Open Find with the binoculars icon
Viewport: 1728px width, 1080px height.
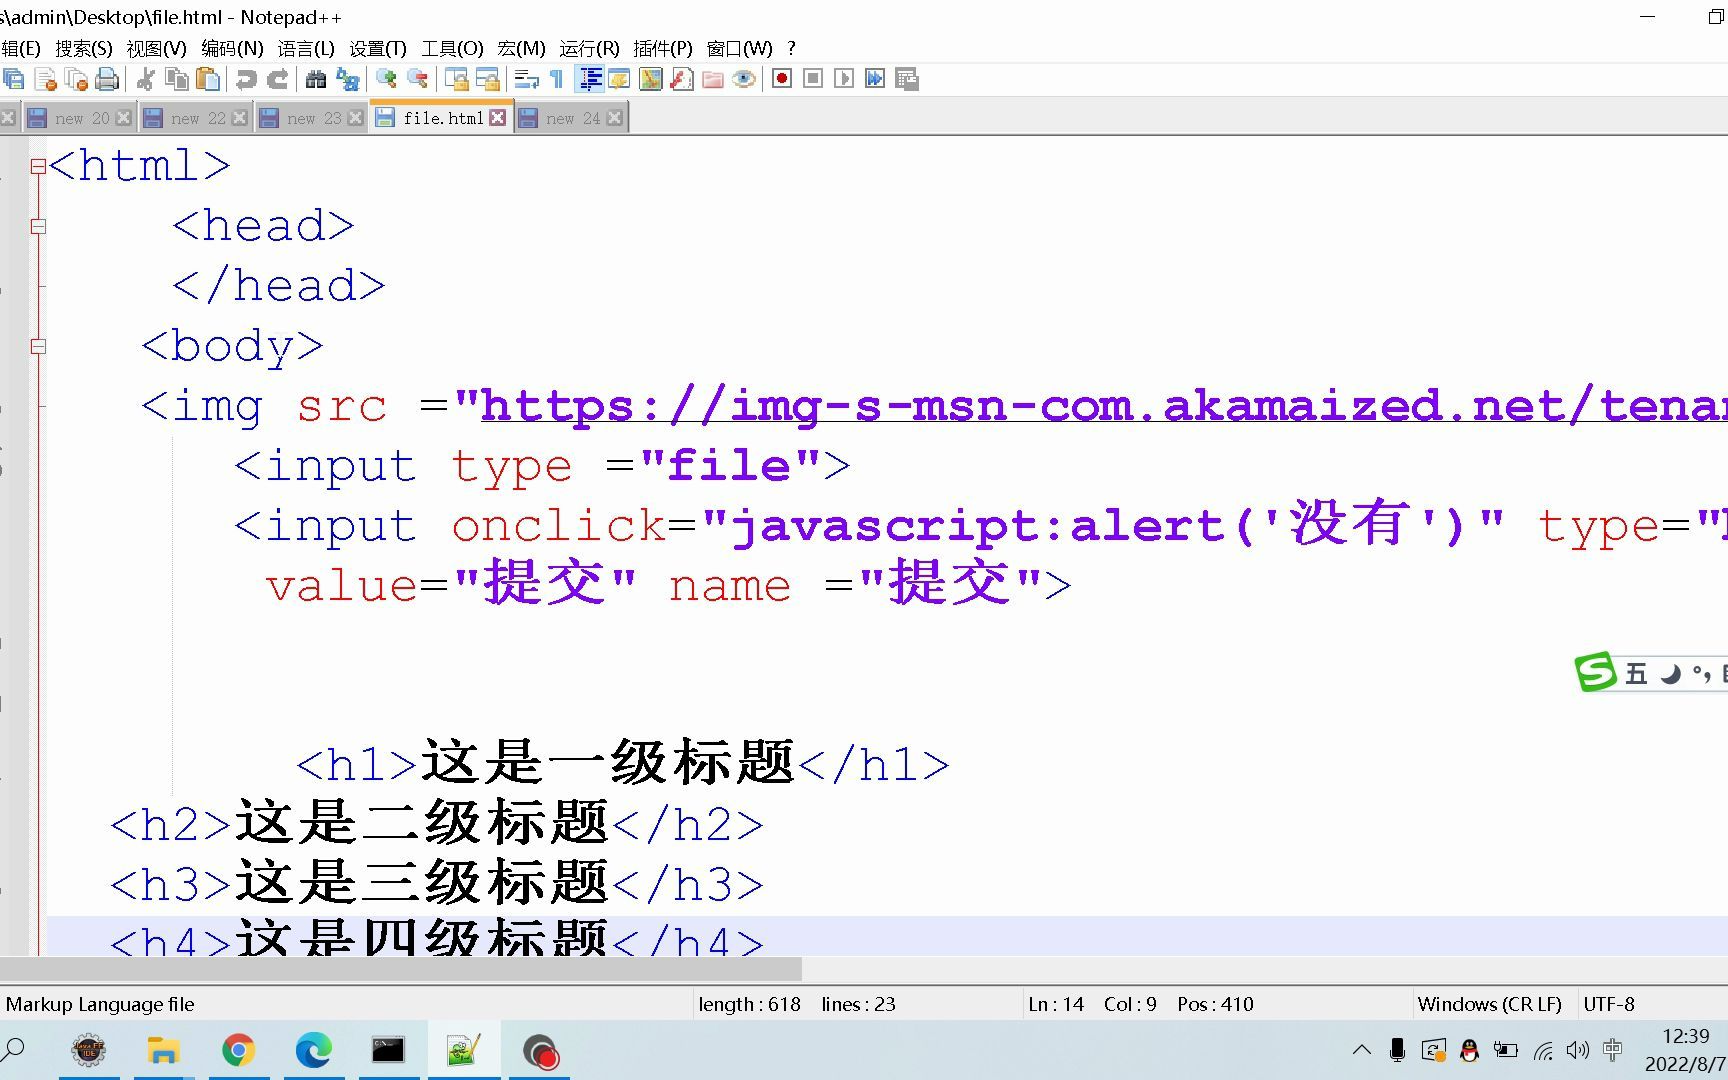(316, 79)
